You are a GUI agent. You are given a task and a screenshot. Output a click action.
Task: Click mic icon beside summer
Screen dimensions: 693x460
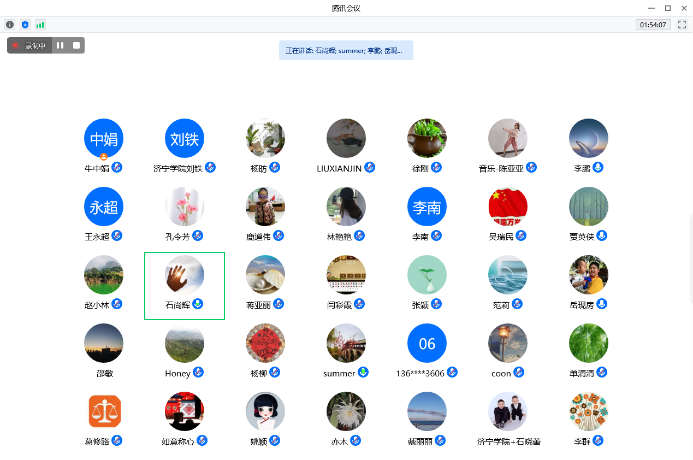coord(363,373)
